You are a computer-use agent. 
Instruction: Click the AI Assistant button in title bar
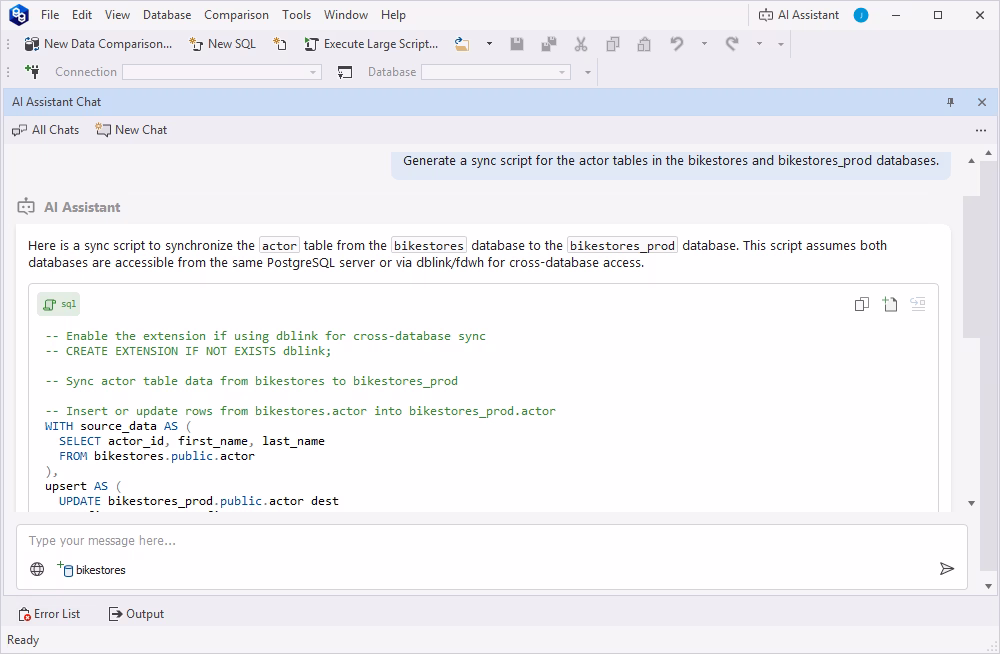coord(798,15)
